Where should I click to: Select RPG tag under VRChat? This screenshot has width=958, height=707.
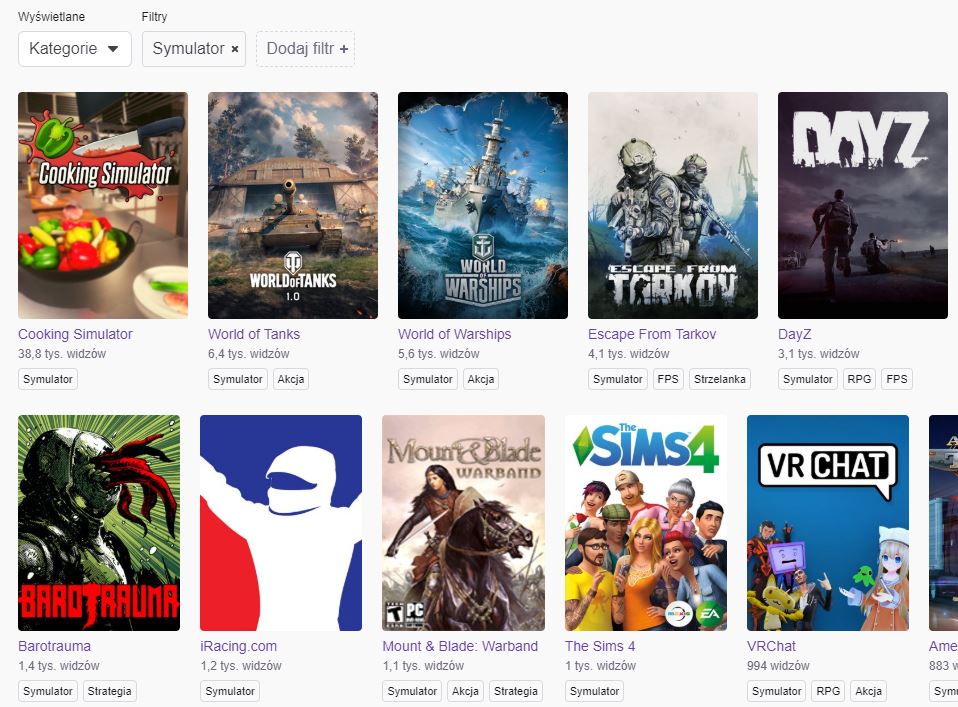pyautogui.click(x=828, y=691)
